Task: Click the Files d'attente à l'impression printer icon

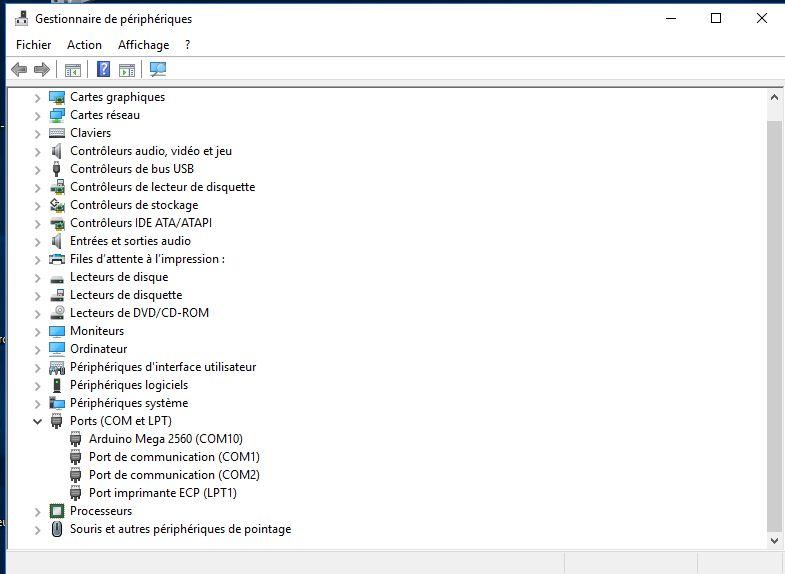Action: [57, 259]
